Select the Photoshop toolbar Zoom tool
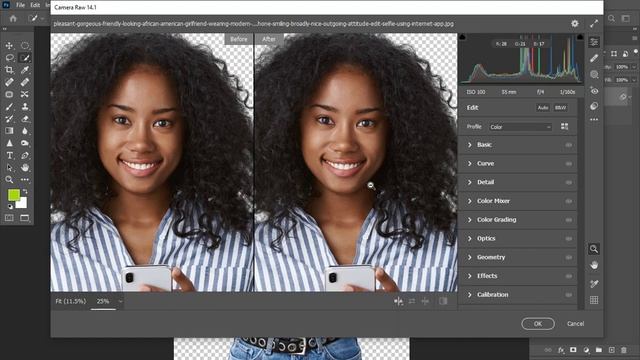The height and width of the screenshot is (360, 640). tap(9, 180)
